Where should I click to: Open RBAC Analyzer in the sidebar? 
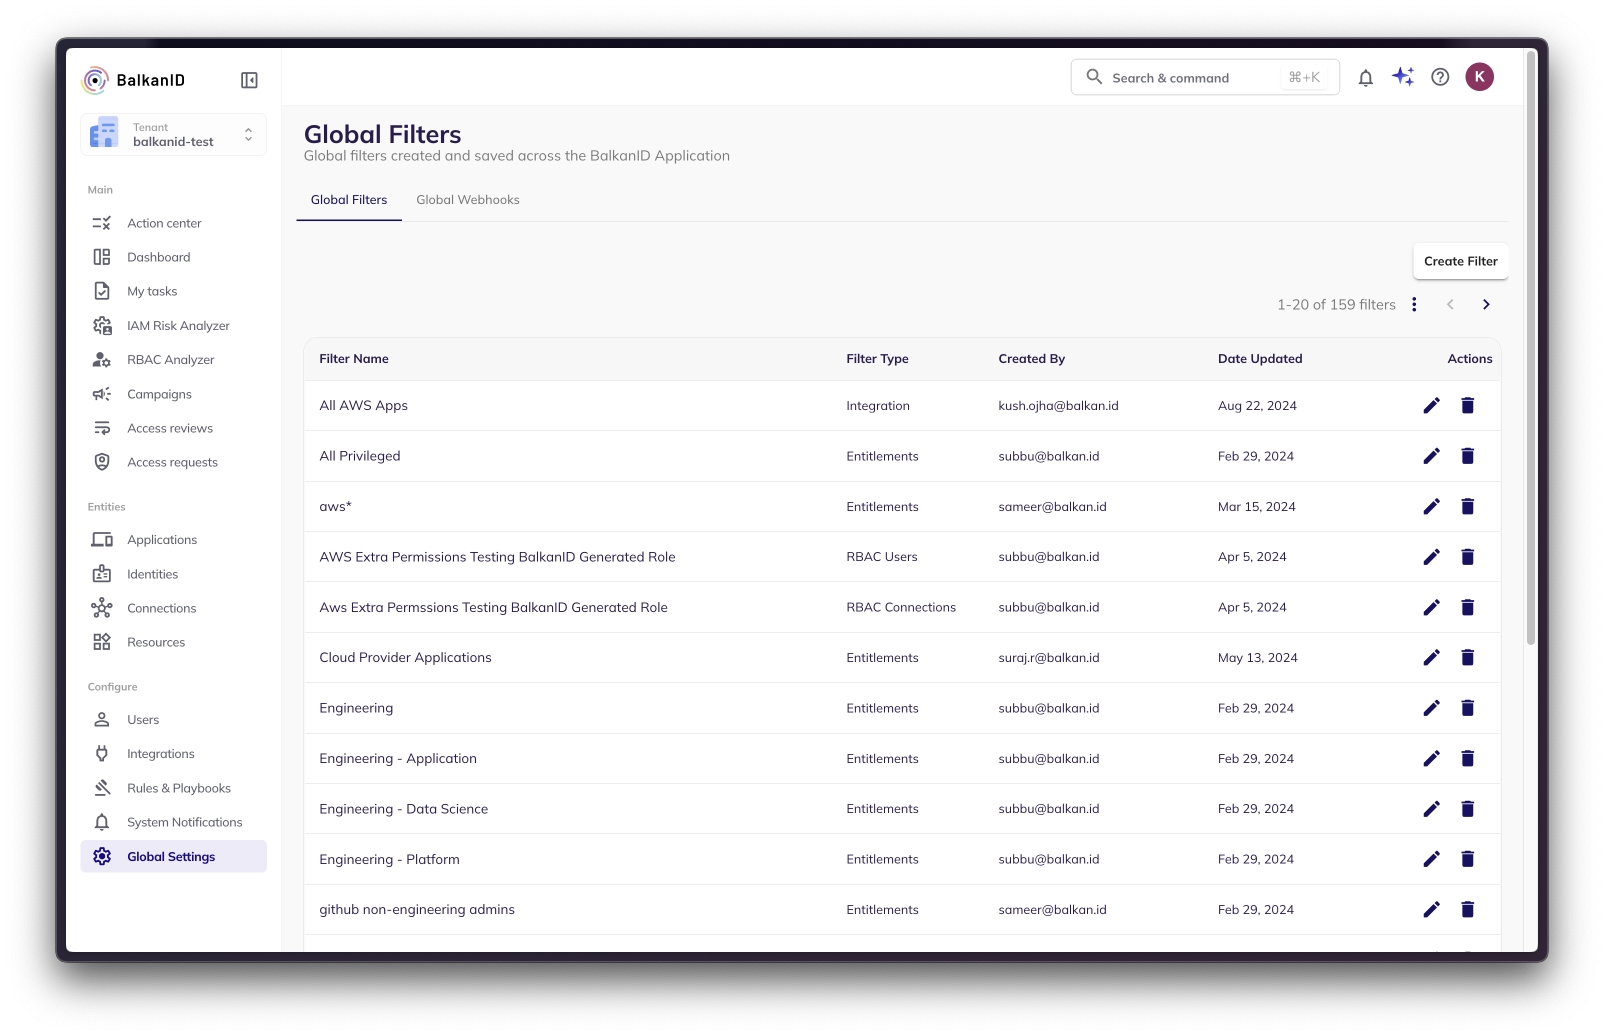pos(174,360)
